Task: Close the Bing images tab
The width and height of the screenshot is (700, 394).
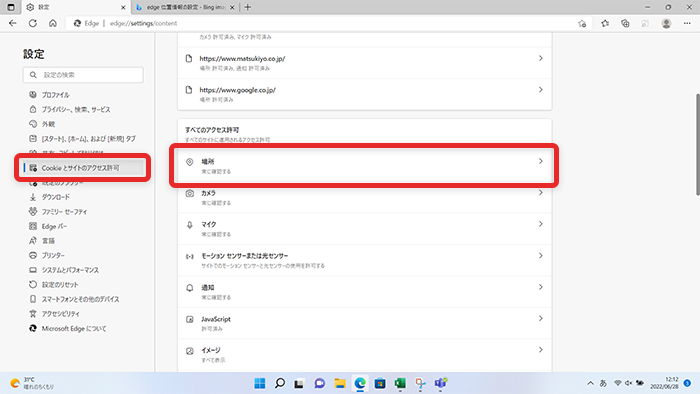Action: (232, 7)
